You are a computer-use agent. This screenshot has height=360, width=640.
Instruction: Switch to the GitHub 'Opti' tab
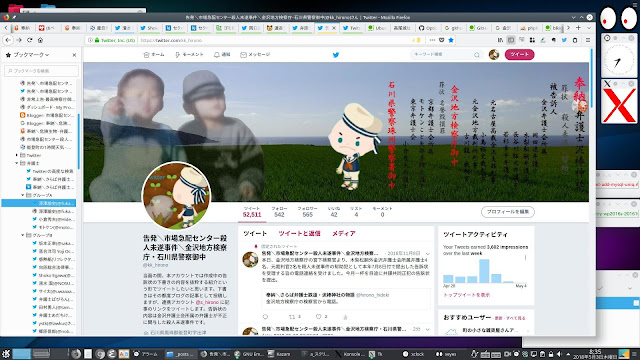coord(428,28)
